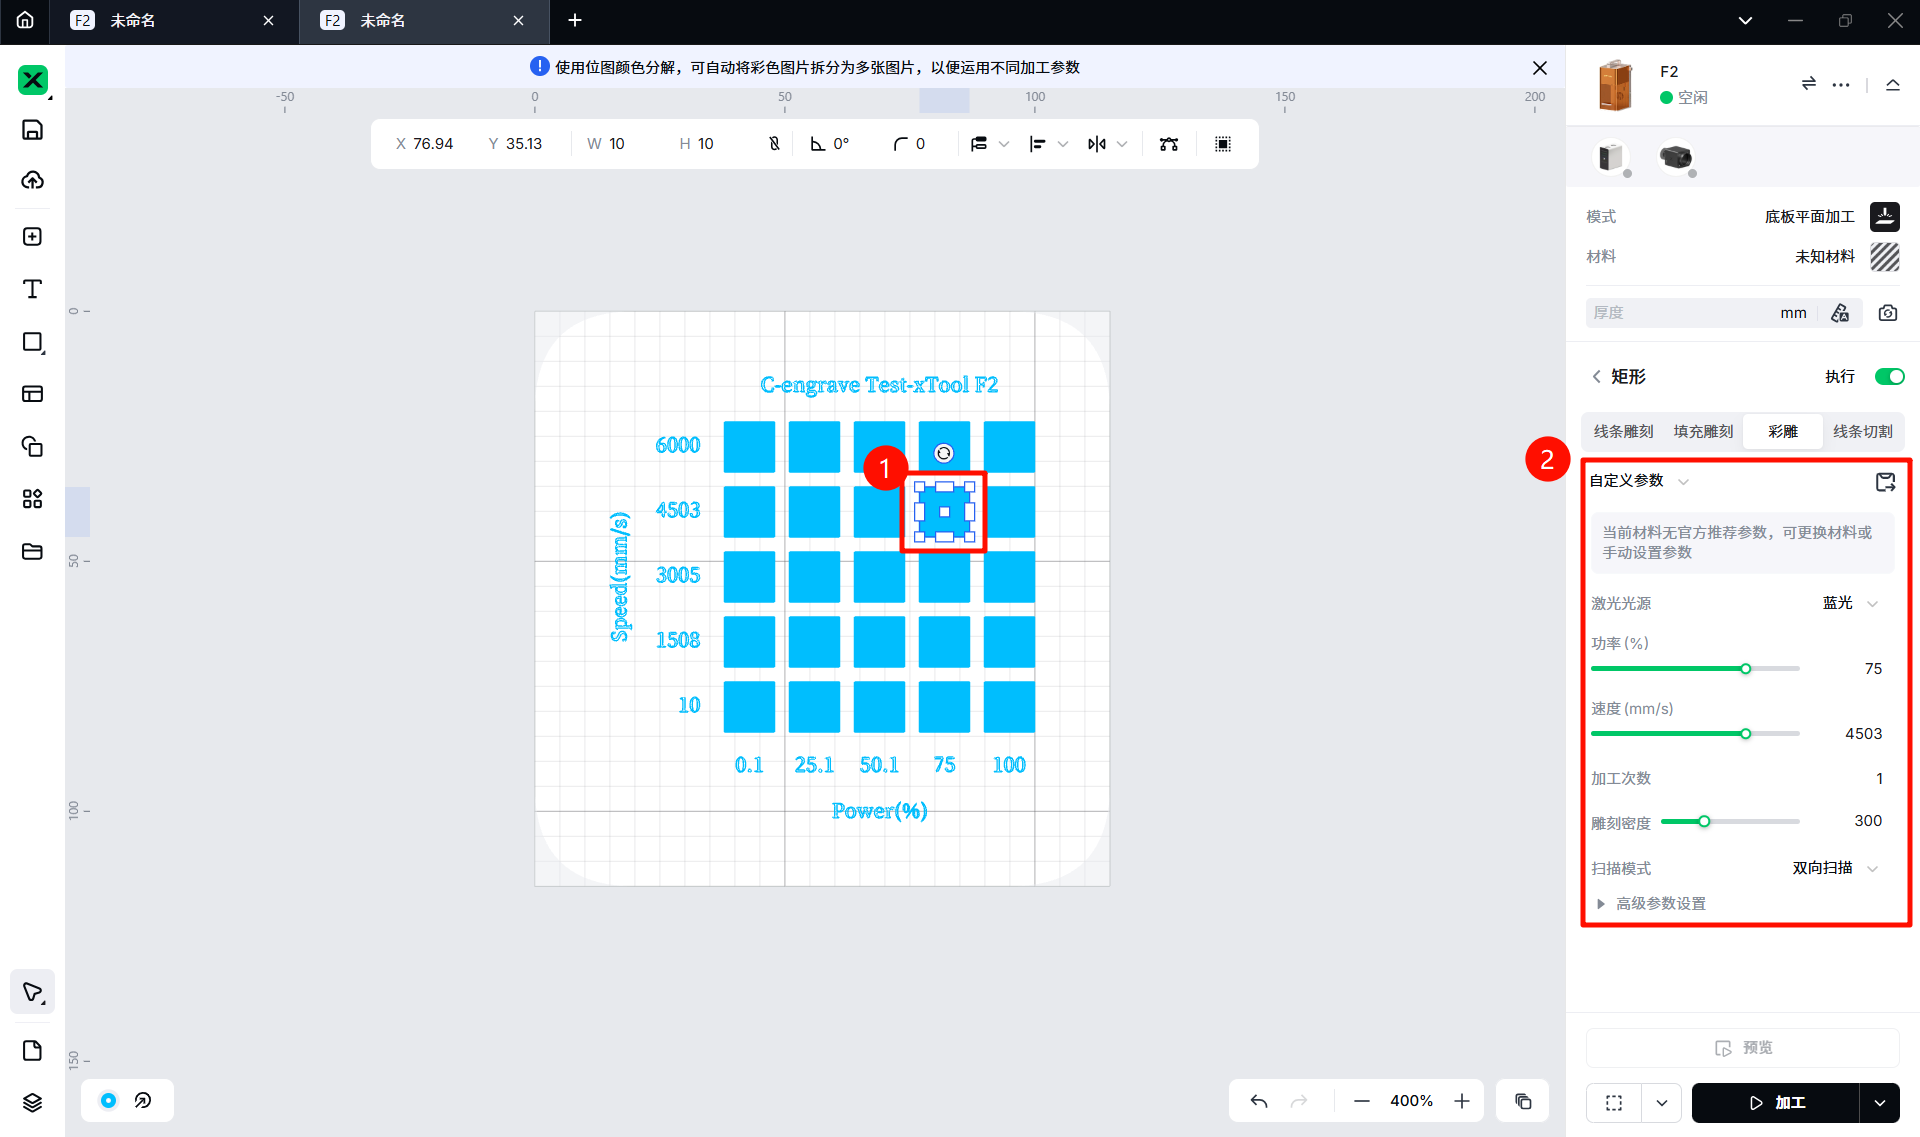1920x1137 pixels.
Task: Click the 功率 power slider handle
Action: pos(1746,669)
